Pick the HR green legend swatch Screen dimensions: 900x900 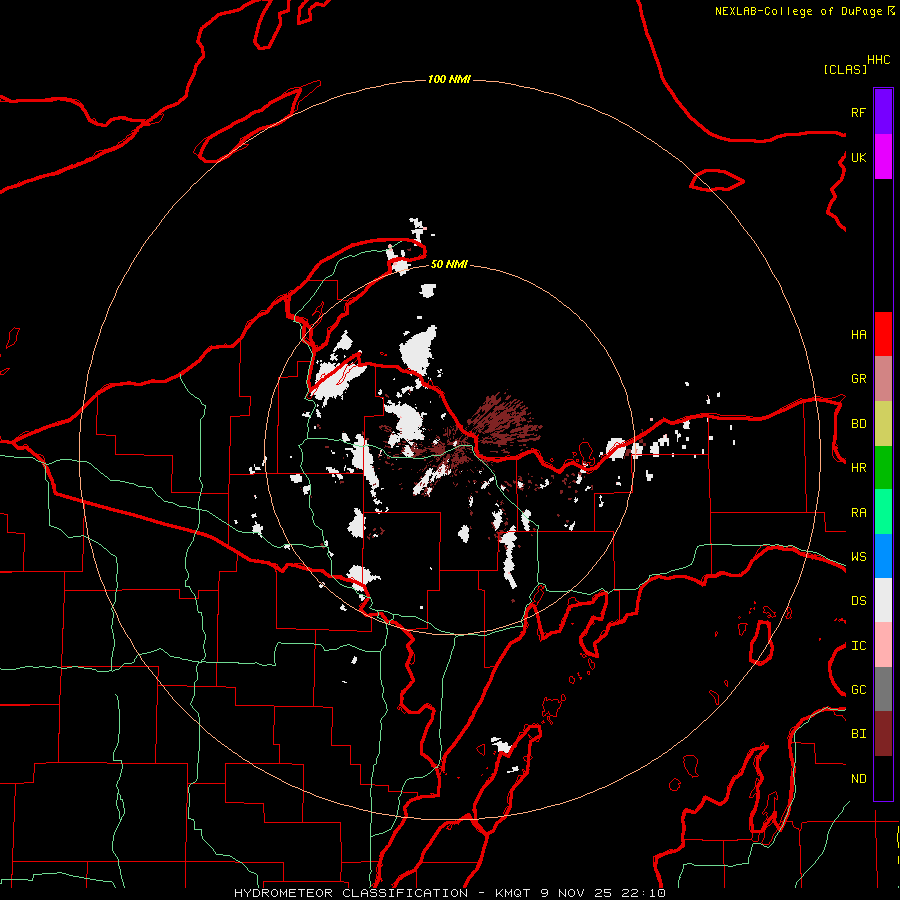point(883,467)
